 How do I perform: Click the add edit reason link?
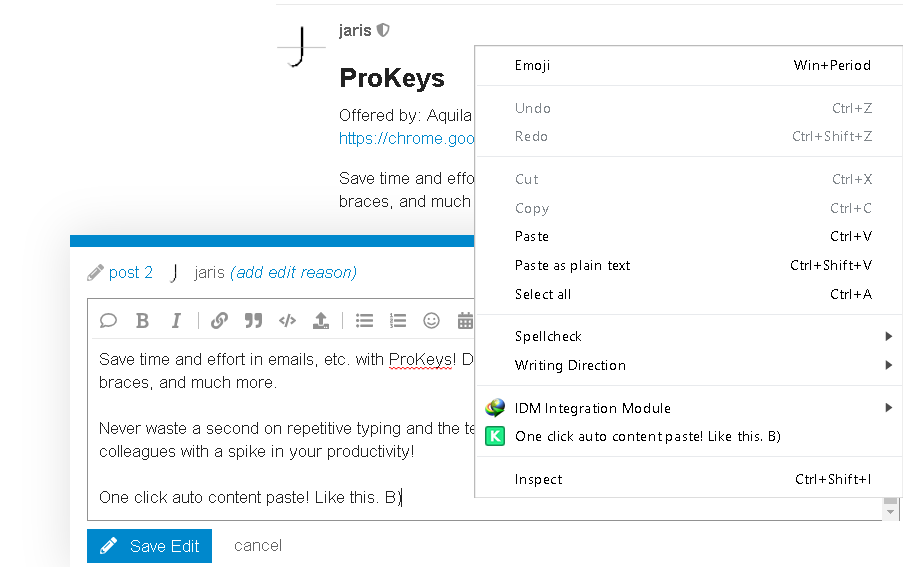[293, 272]
